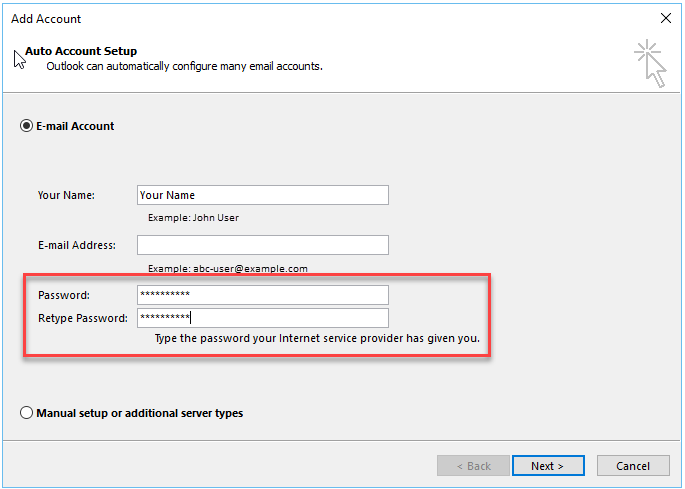This screenshot has width=685, height=489.
Task: Click the Your Name text field
Action: (262, 195)
